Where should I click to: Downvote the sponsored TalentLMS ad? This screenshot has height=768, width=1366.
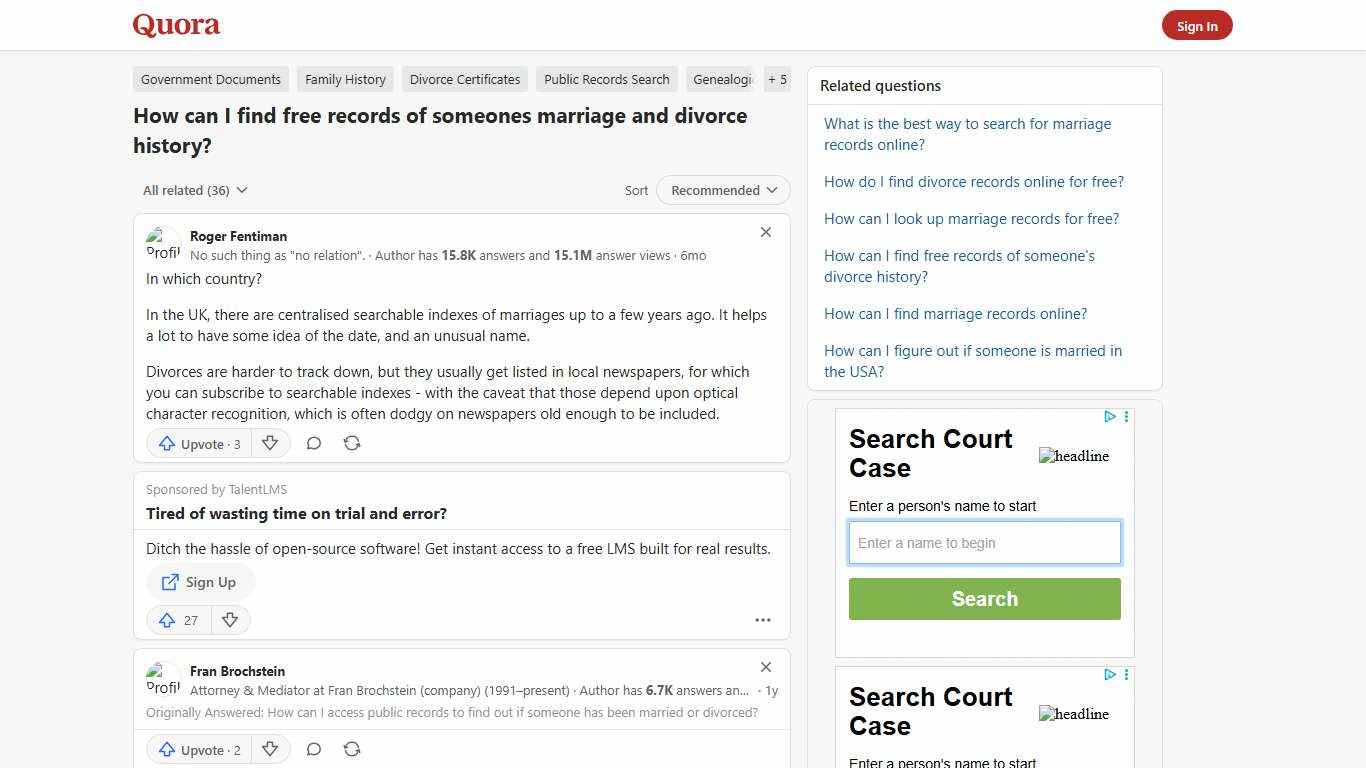point(230,620)
